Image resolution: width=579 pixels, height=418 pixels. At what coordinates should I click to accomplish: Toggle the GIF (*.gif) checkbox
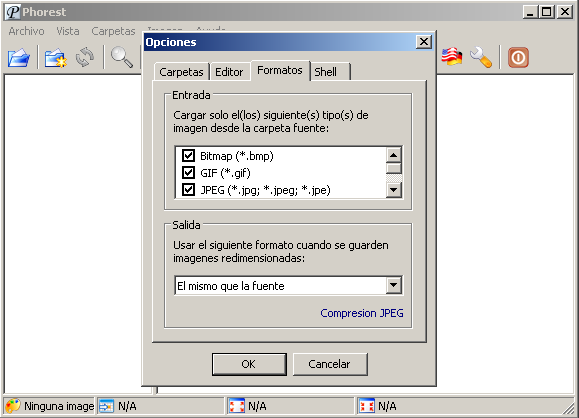(188, 172)
